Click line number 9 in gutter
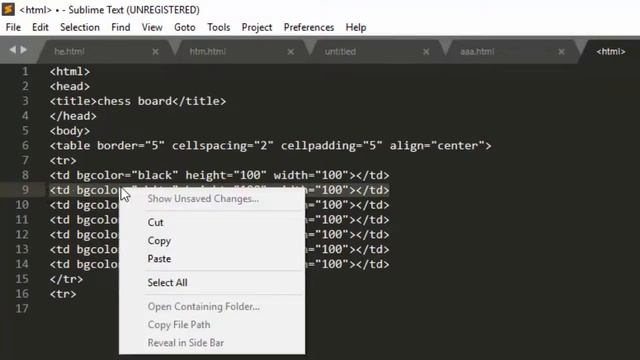 25,190
